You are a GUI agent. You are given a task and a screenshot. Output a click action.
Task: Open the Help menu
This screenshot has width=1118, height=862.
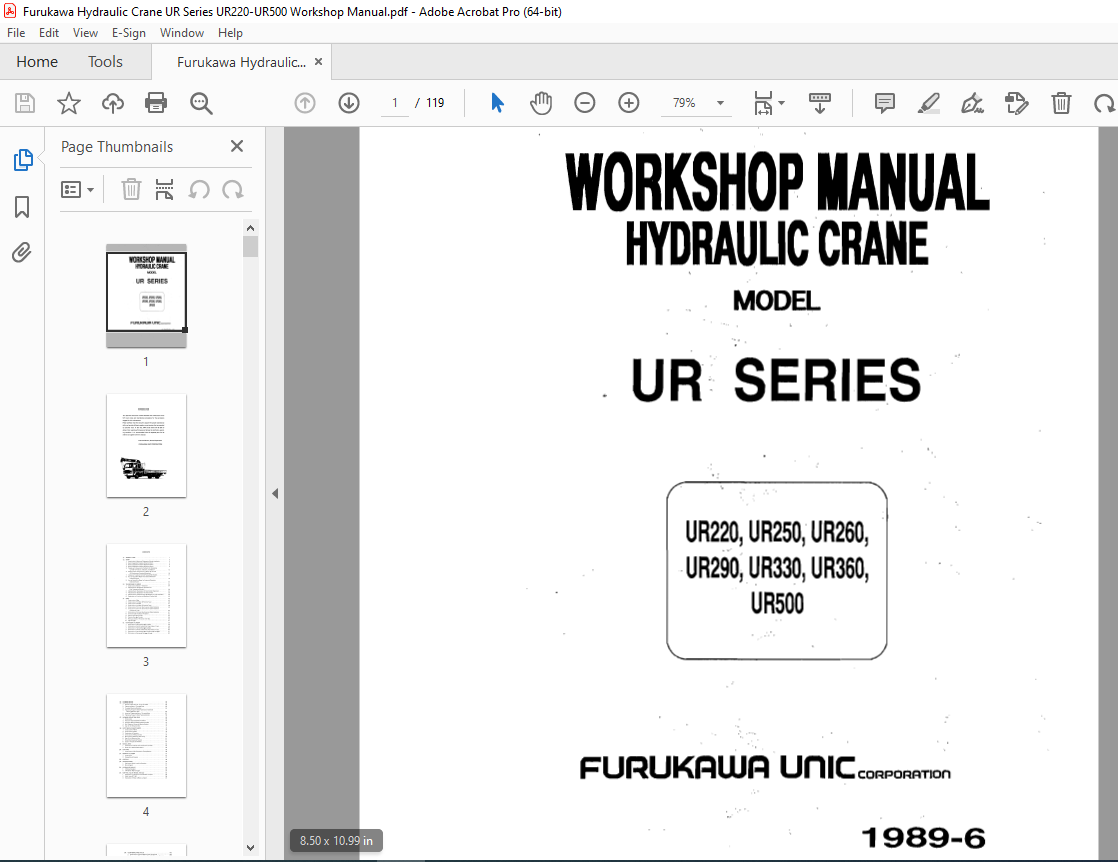pos(230,33)
